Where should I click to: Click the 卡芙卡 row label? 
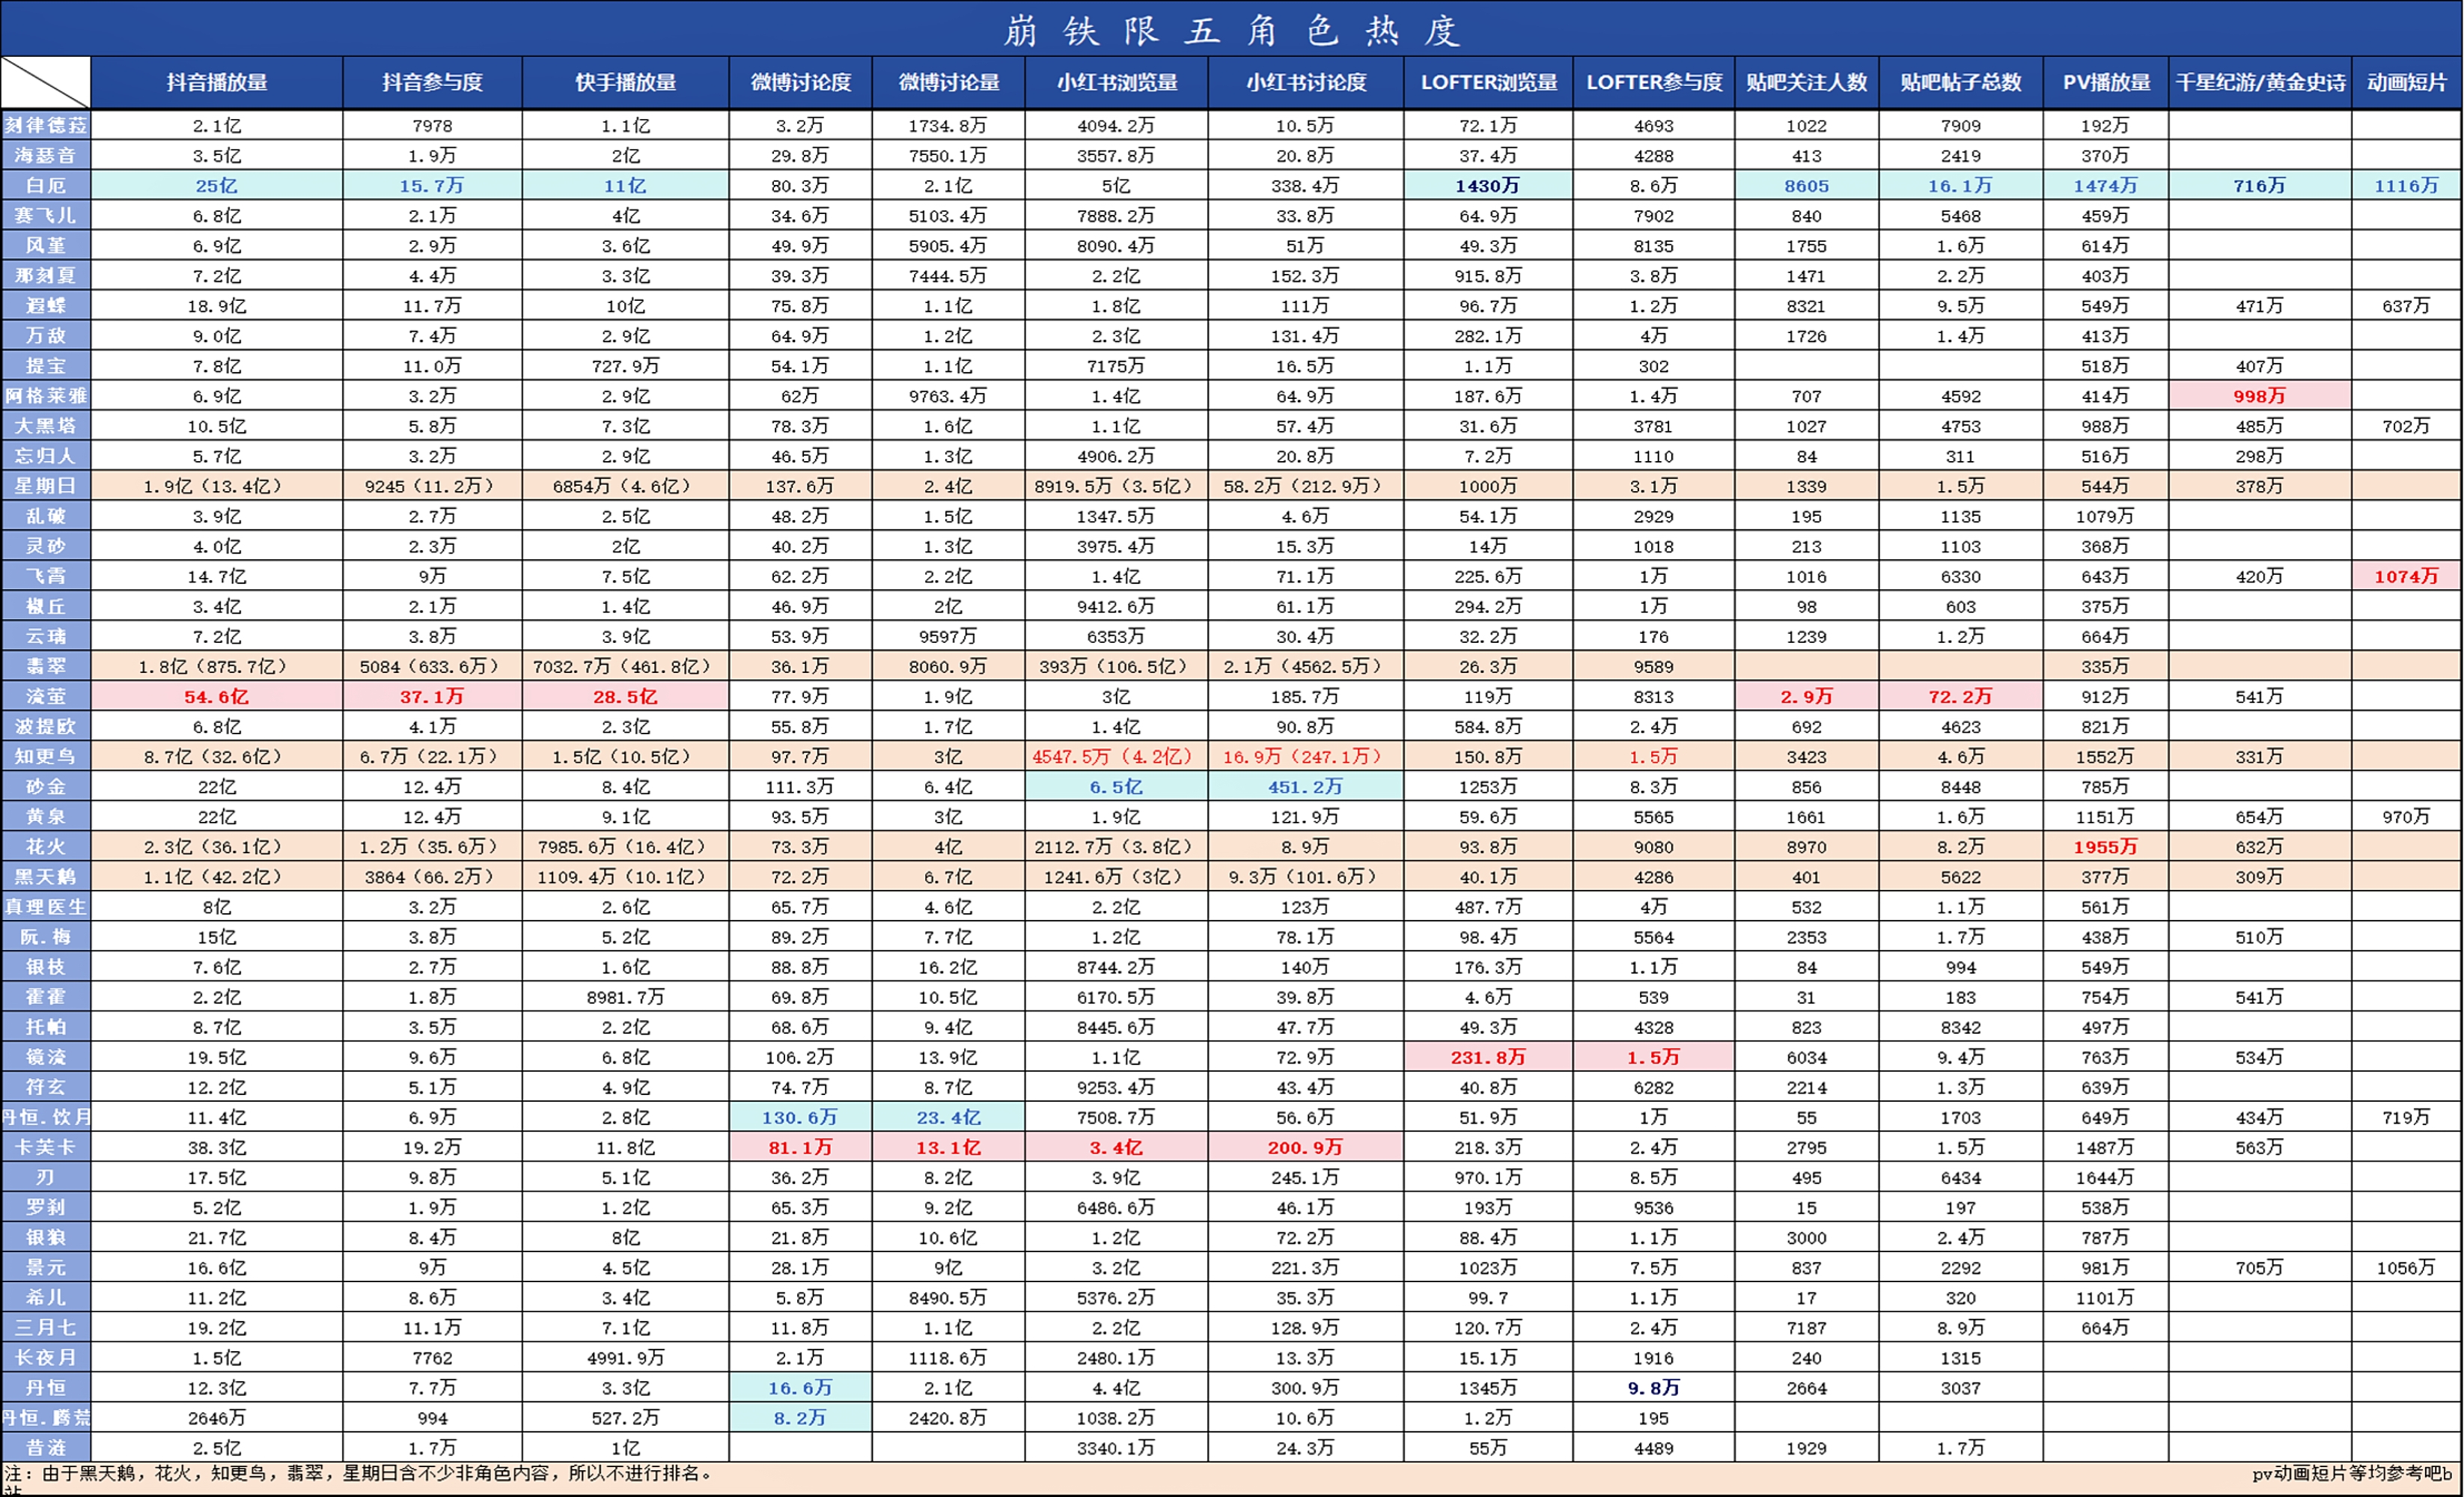(46, 1147)
